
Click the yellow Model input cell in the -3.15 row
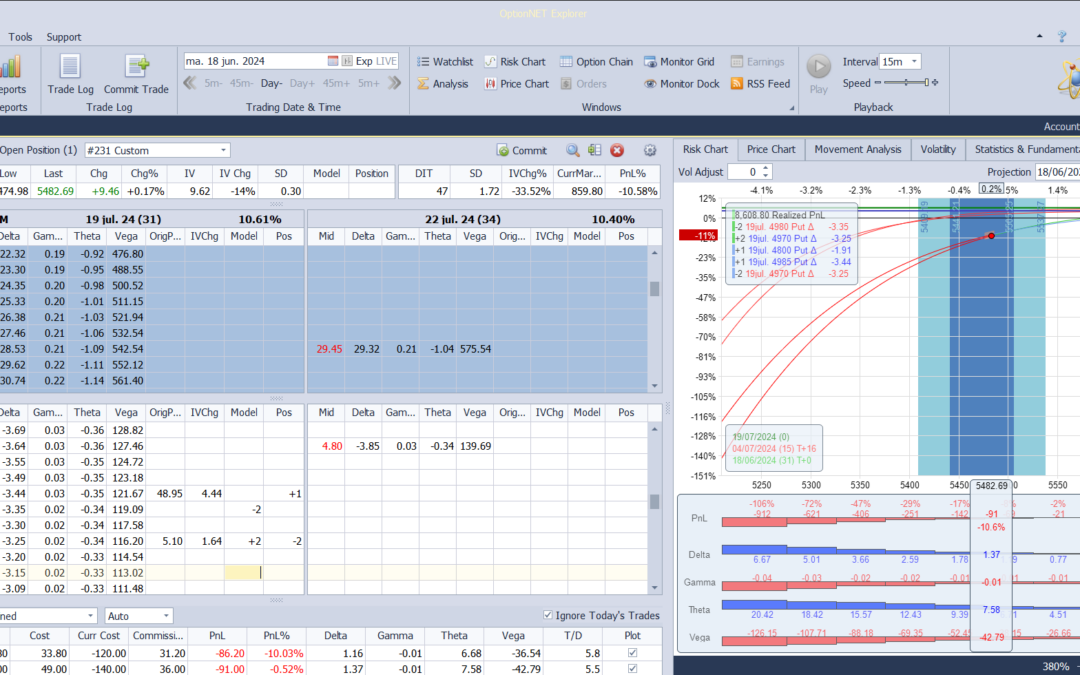pos(243,572)
